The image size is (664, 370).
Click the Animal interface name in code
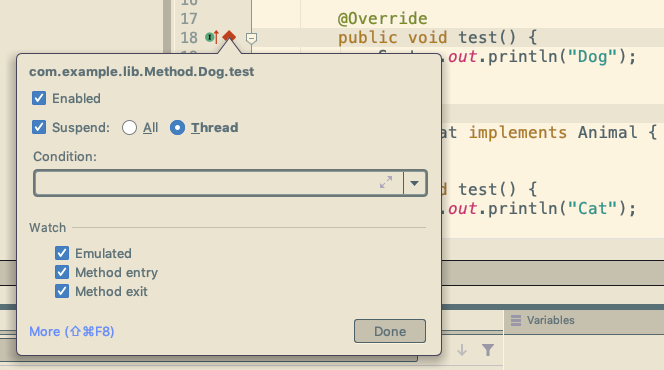(x=608, y=133)
